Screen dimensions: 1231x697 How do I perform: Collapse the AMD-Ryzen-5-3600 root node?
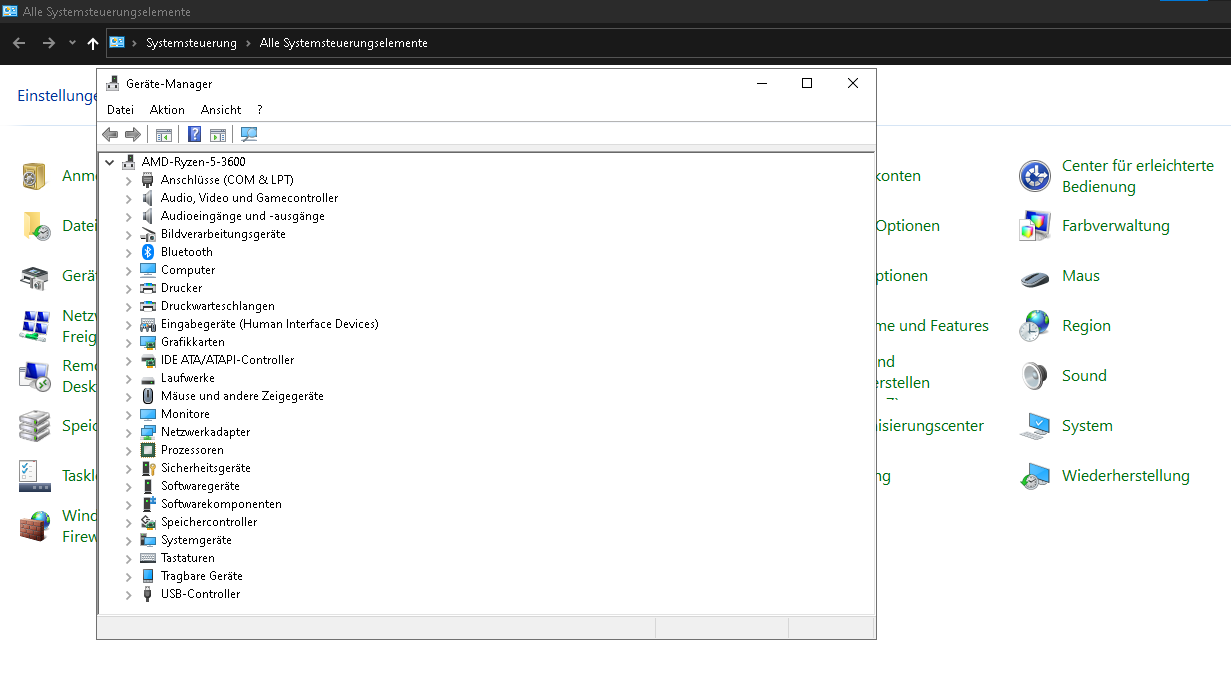point(110,162)
